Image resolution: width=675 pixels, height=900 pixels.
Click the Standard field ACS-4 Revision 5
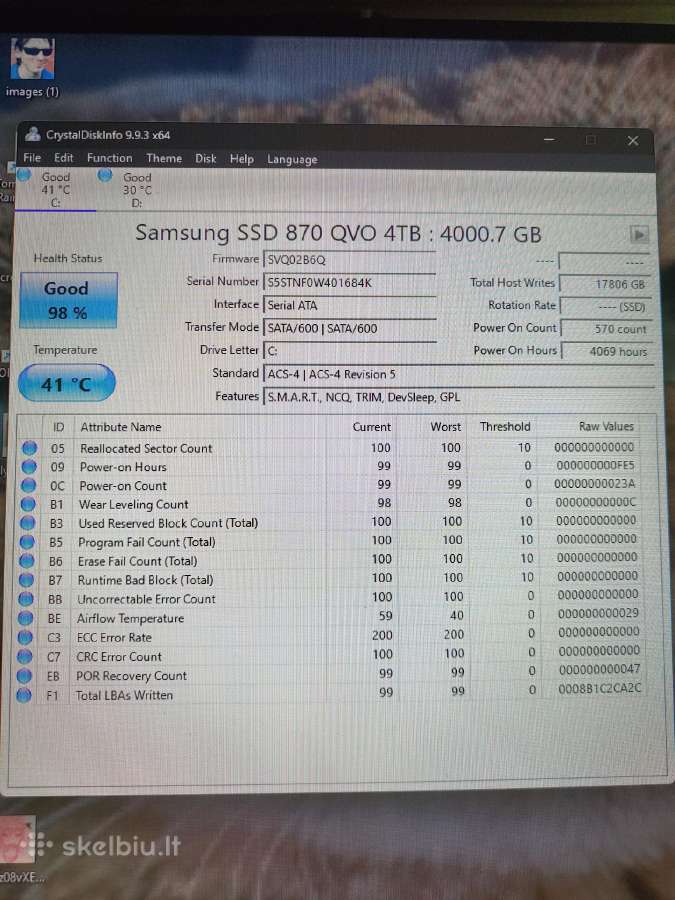point(458,374)
